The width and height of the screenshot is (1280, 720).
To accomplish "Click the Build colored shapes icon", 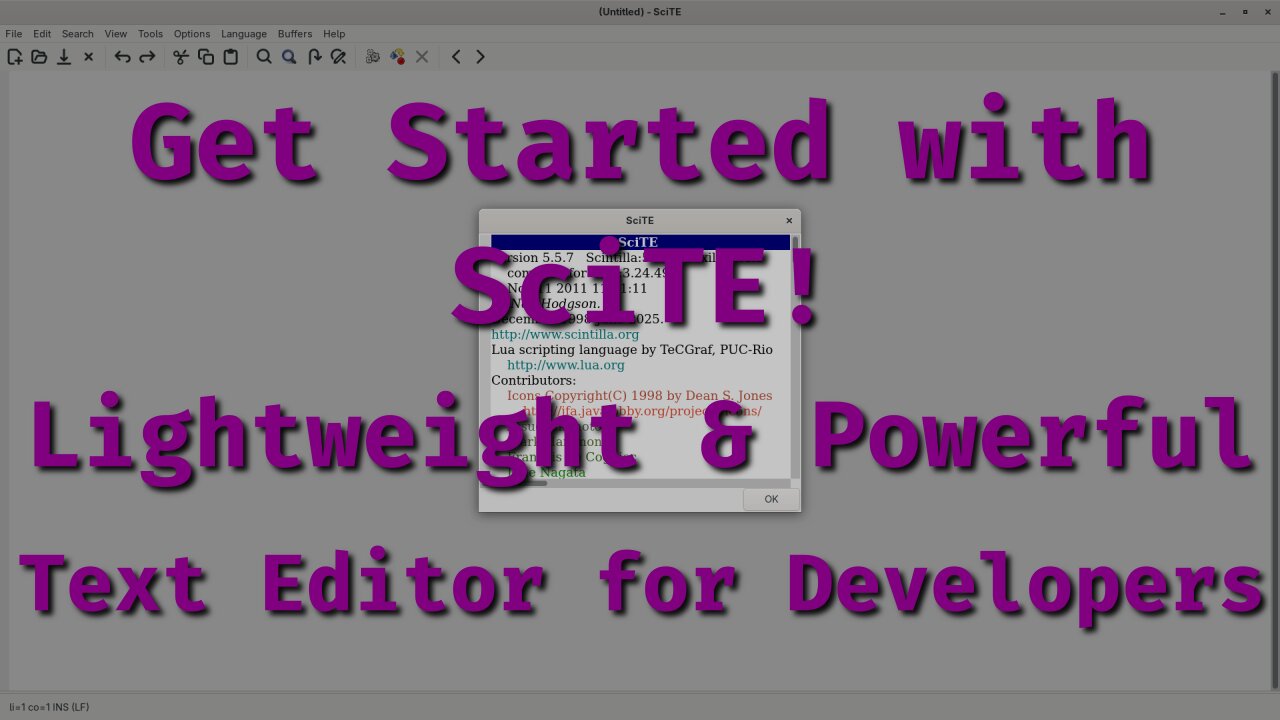I will [397, 57].
